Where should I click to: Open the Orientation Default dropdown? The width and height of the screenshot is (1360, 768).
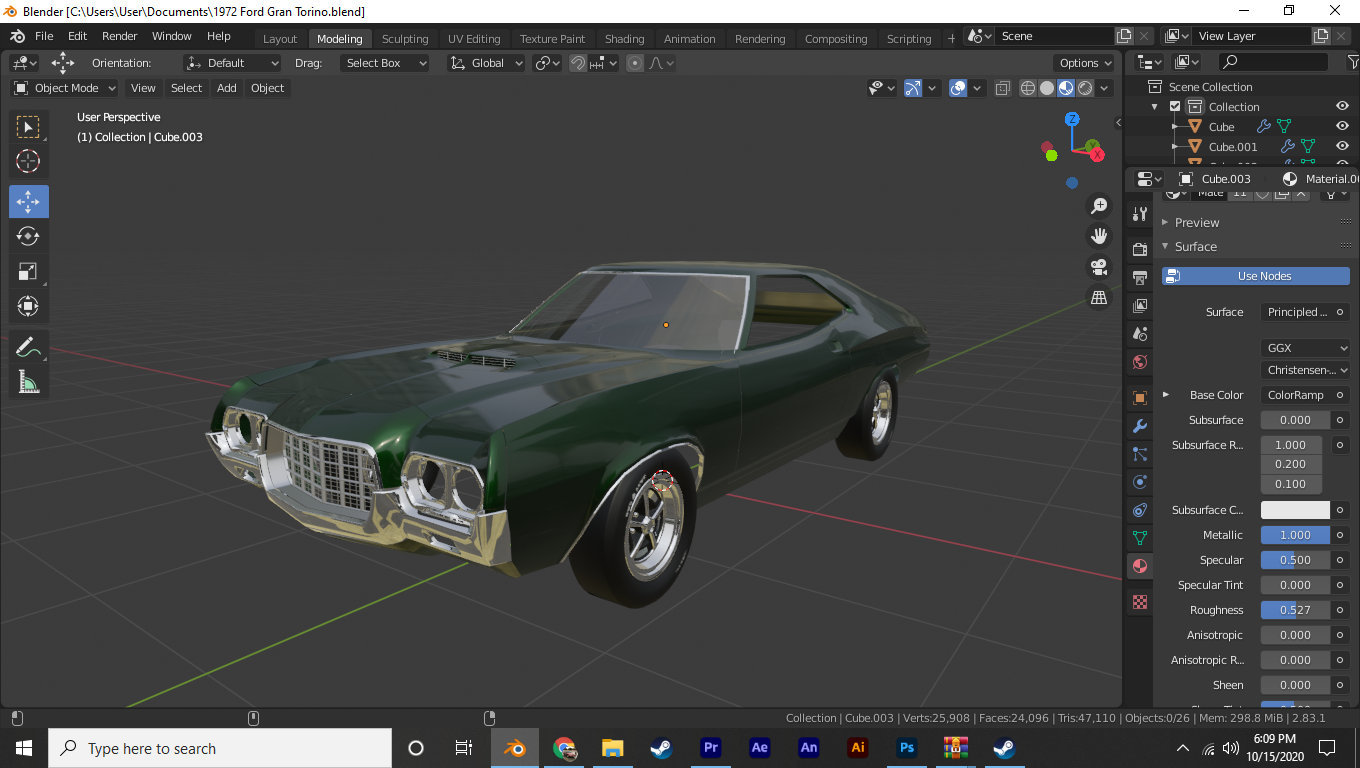(x=232, y=63)
